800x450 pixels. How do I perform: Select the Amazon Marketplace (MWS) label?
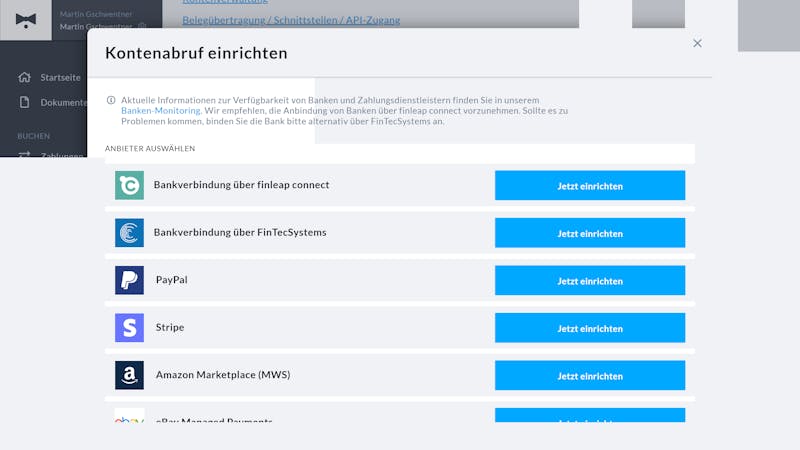(223, 374)
